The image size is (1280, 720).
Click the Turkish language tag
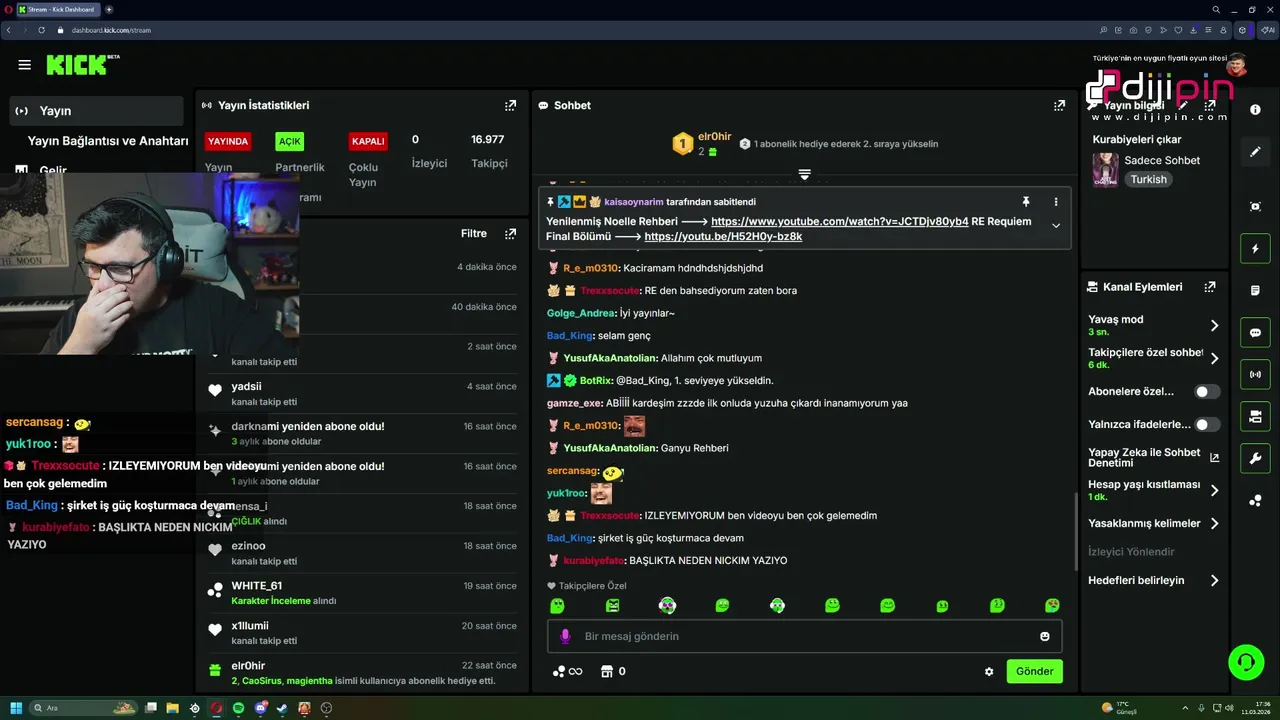[x=1149, y=180]
